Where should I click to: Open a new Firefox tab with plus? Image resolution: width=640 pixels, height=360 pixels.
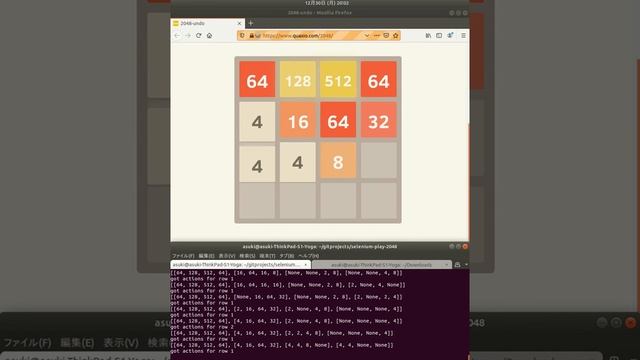[251, 23]
